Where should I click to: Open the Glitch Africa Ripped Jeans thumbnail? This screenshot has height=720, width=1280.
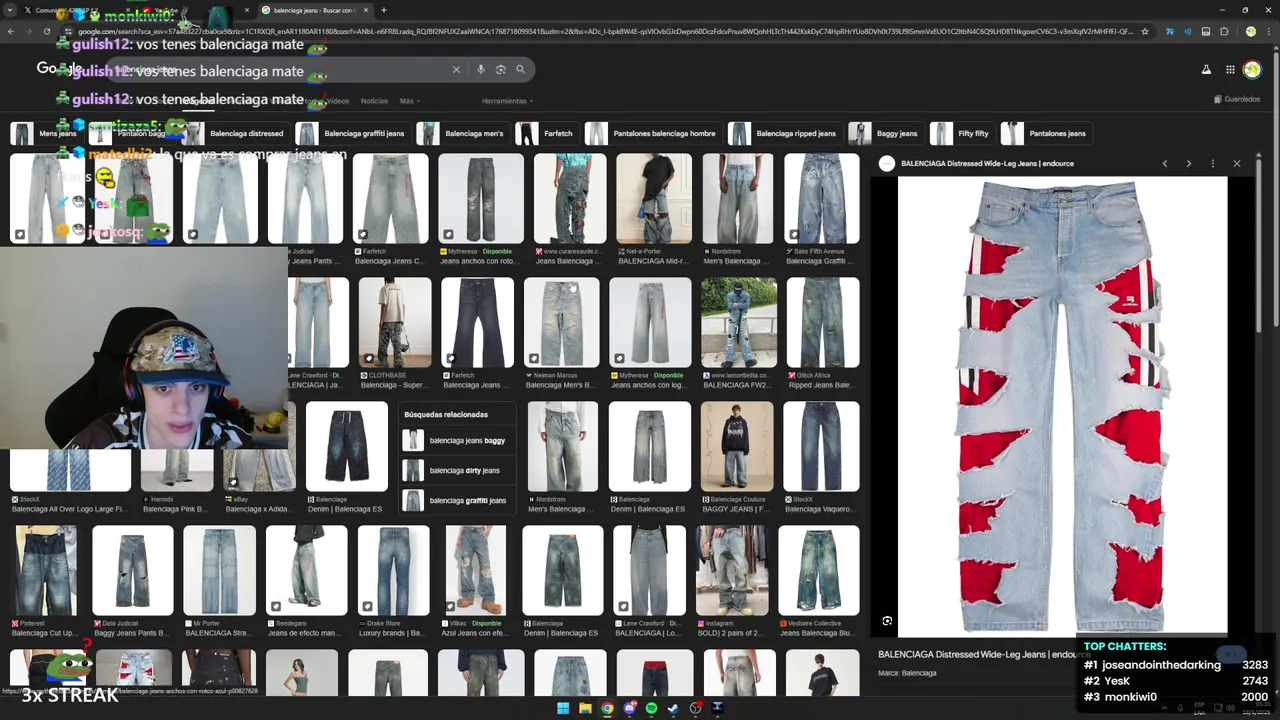pos(822,322)
